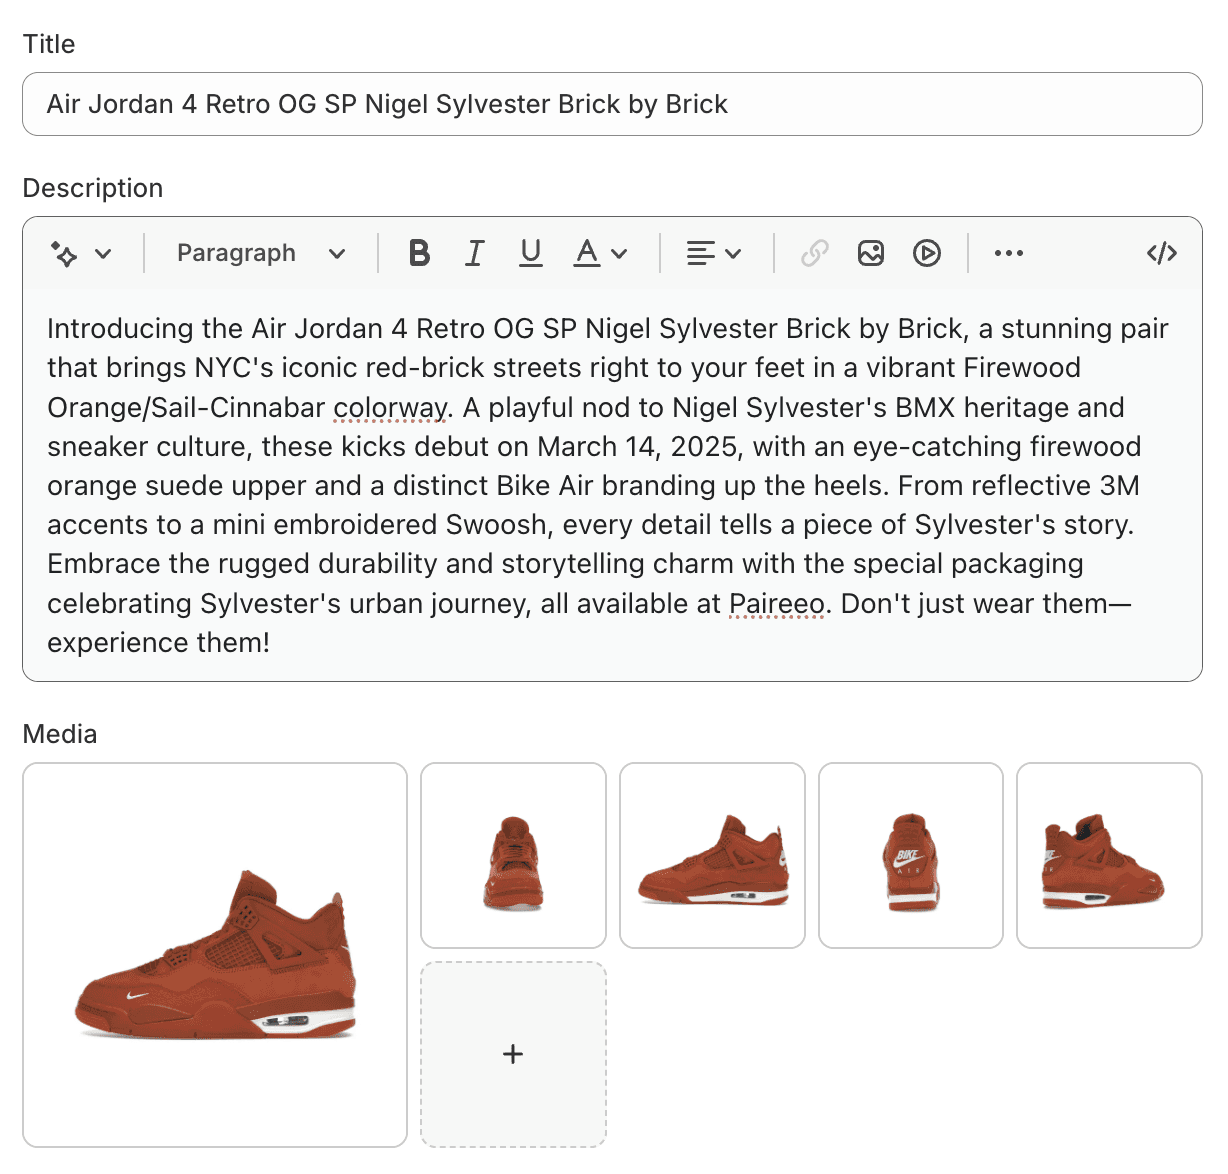Insert a link in the description
The height and width of the screenshot is (1174, 1228).
pyautogui.click(x=815, y=253)
